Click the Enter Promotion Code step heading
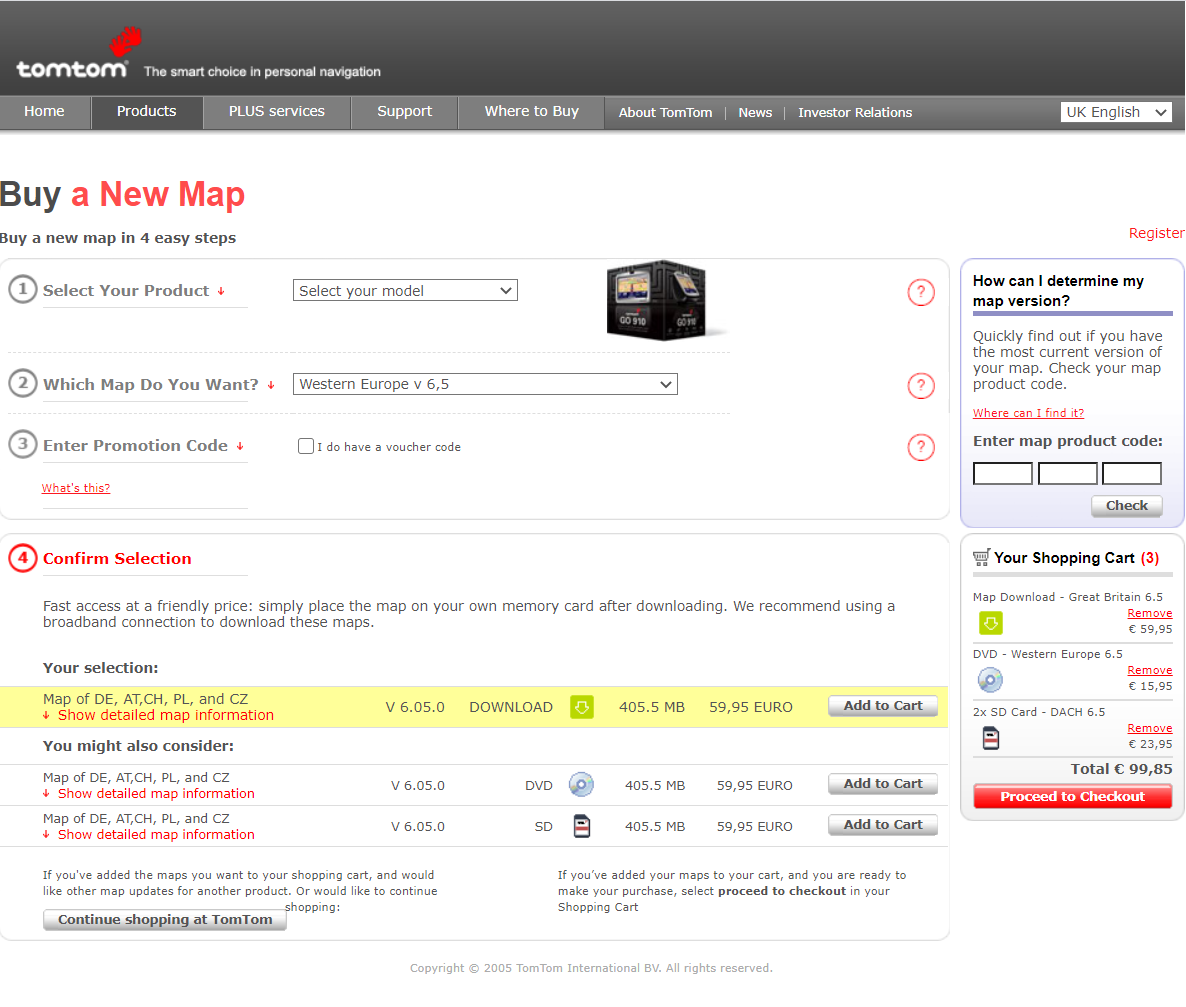1186x1007 pixels. 135,446
